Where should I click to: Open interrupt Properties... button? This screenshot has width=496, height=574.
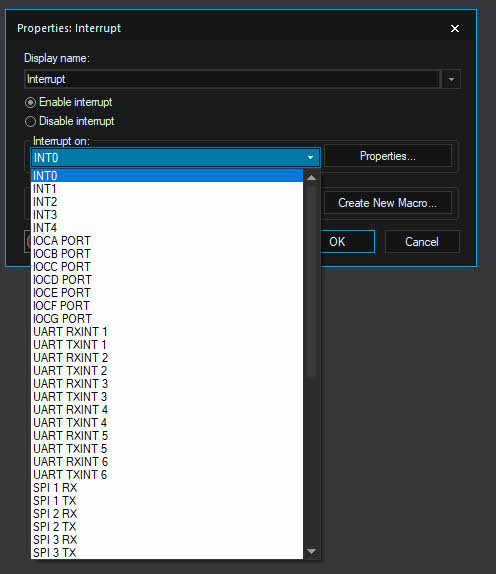tap(388, 156)
